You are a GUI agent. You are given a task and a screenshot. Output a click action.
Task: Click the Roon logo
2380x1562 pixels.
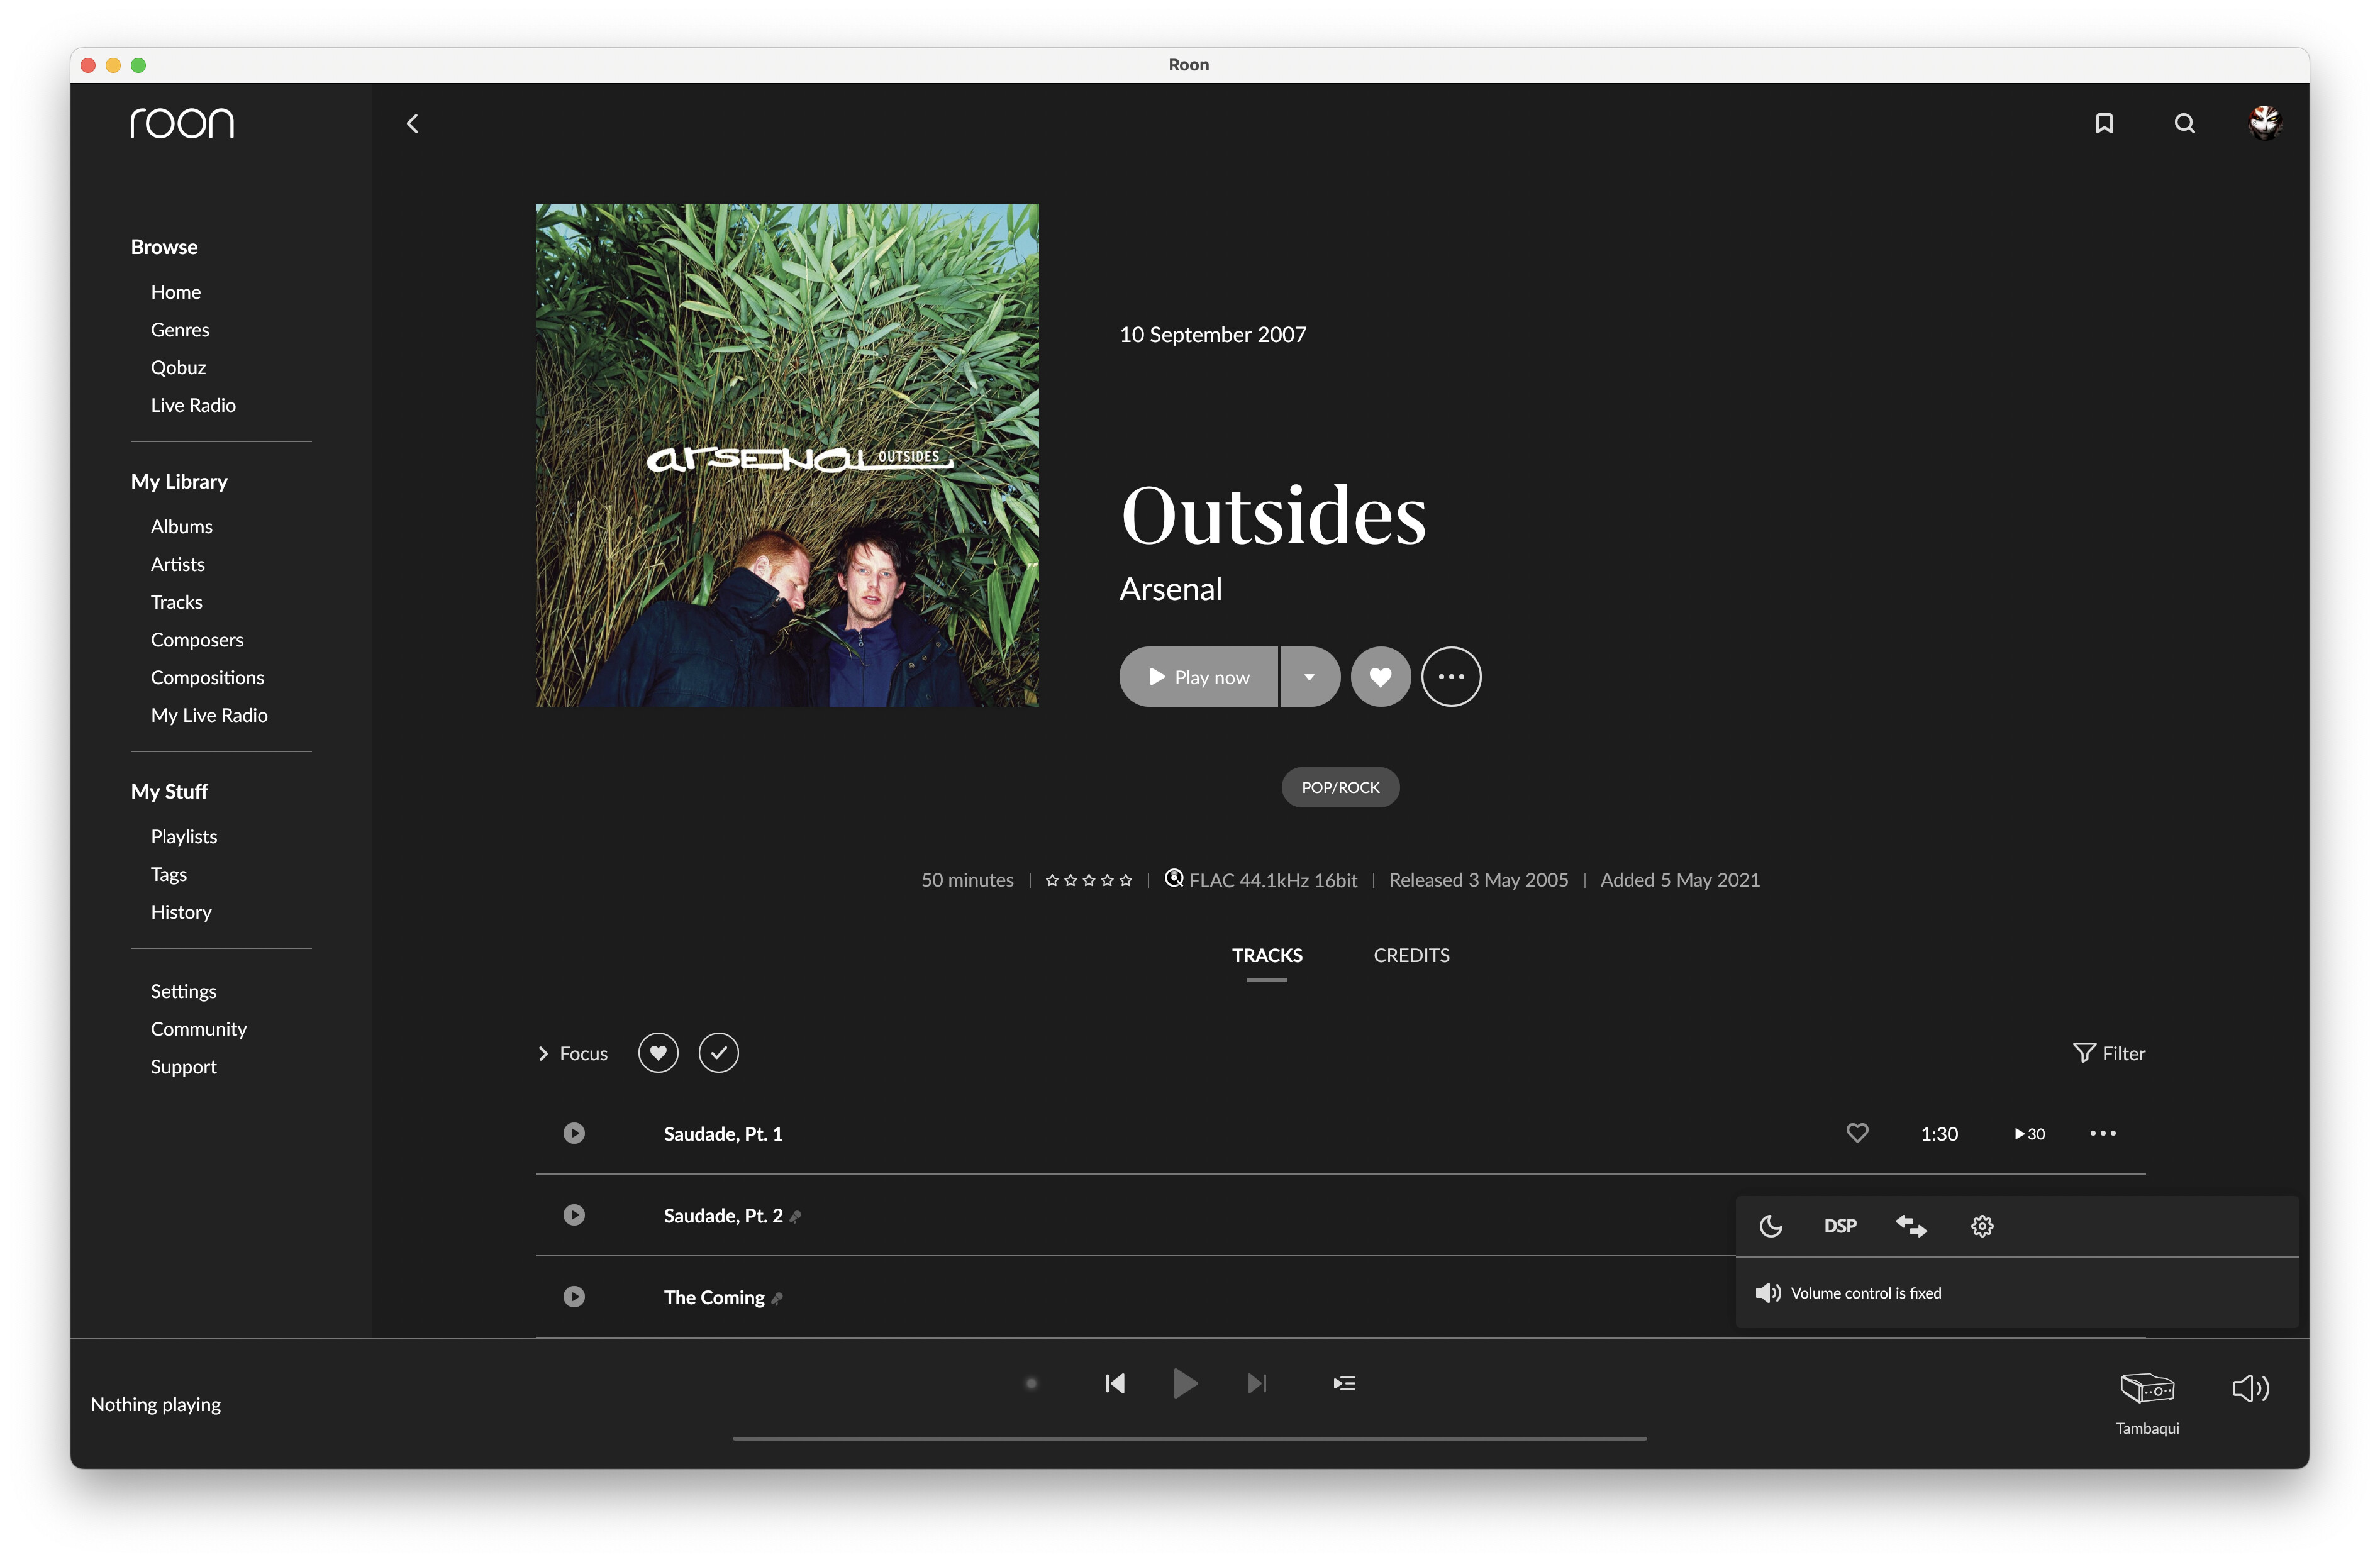click(x=182, y=123)
